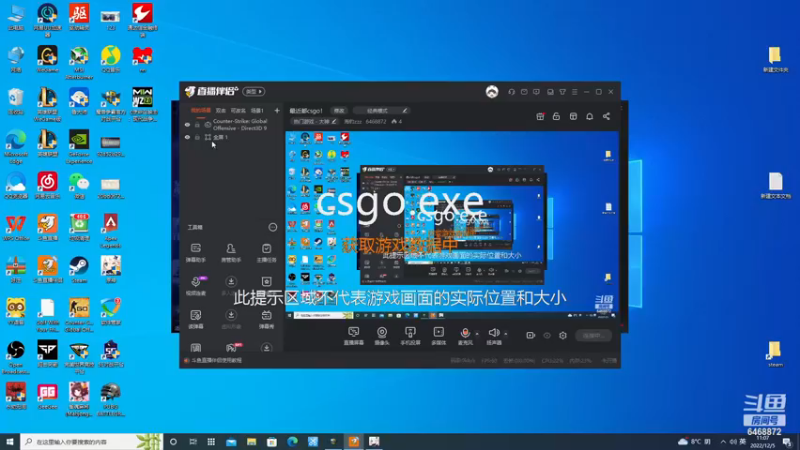
Task: Click the live preview thumbnail
Action: click(452, 225)
